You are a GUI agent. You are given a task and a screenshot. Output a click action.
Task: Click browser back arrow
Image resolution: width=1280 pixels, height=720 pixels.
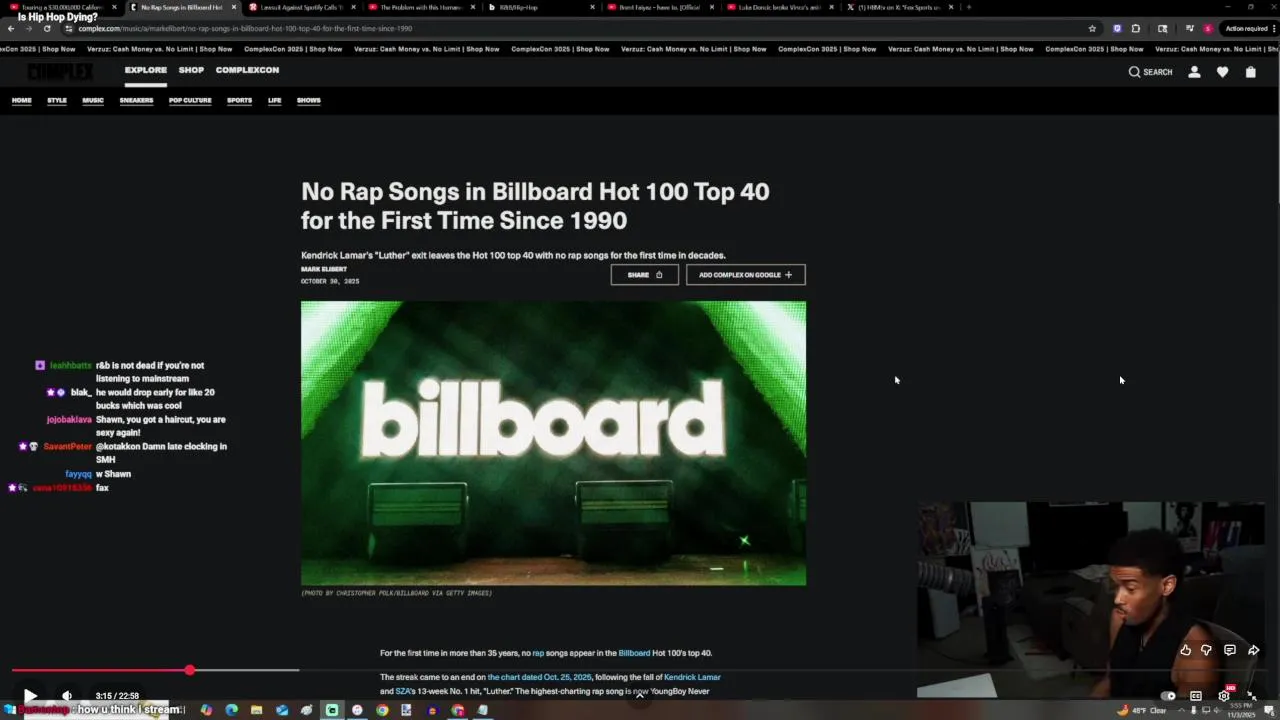[x=10, y=28]
